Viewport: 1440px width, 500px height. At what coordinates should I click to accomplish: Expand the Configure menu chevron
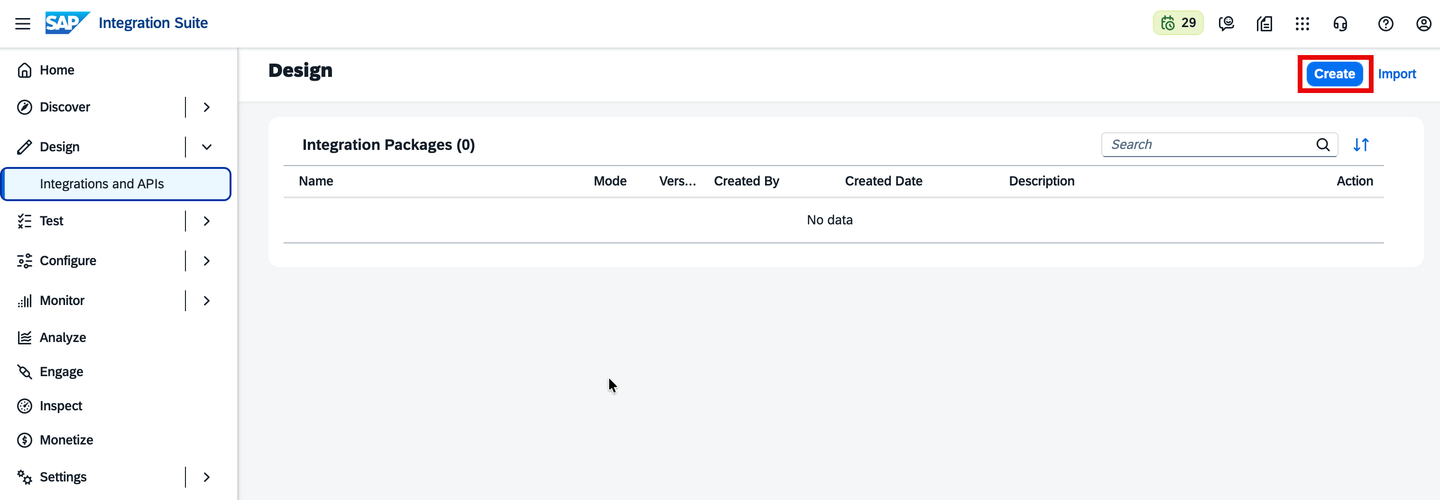click(x=207, y=261)
